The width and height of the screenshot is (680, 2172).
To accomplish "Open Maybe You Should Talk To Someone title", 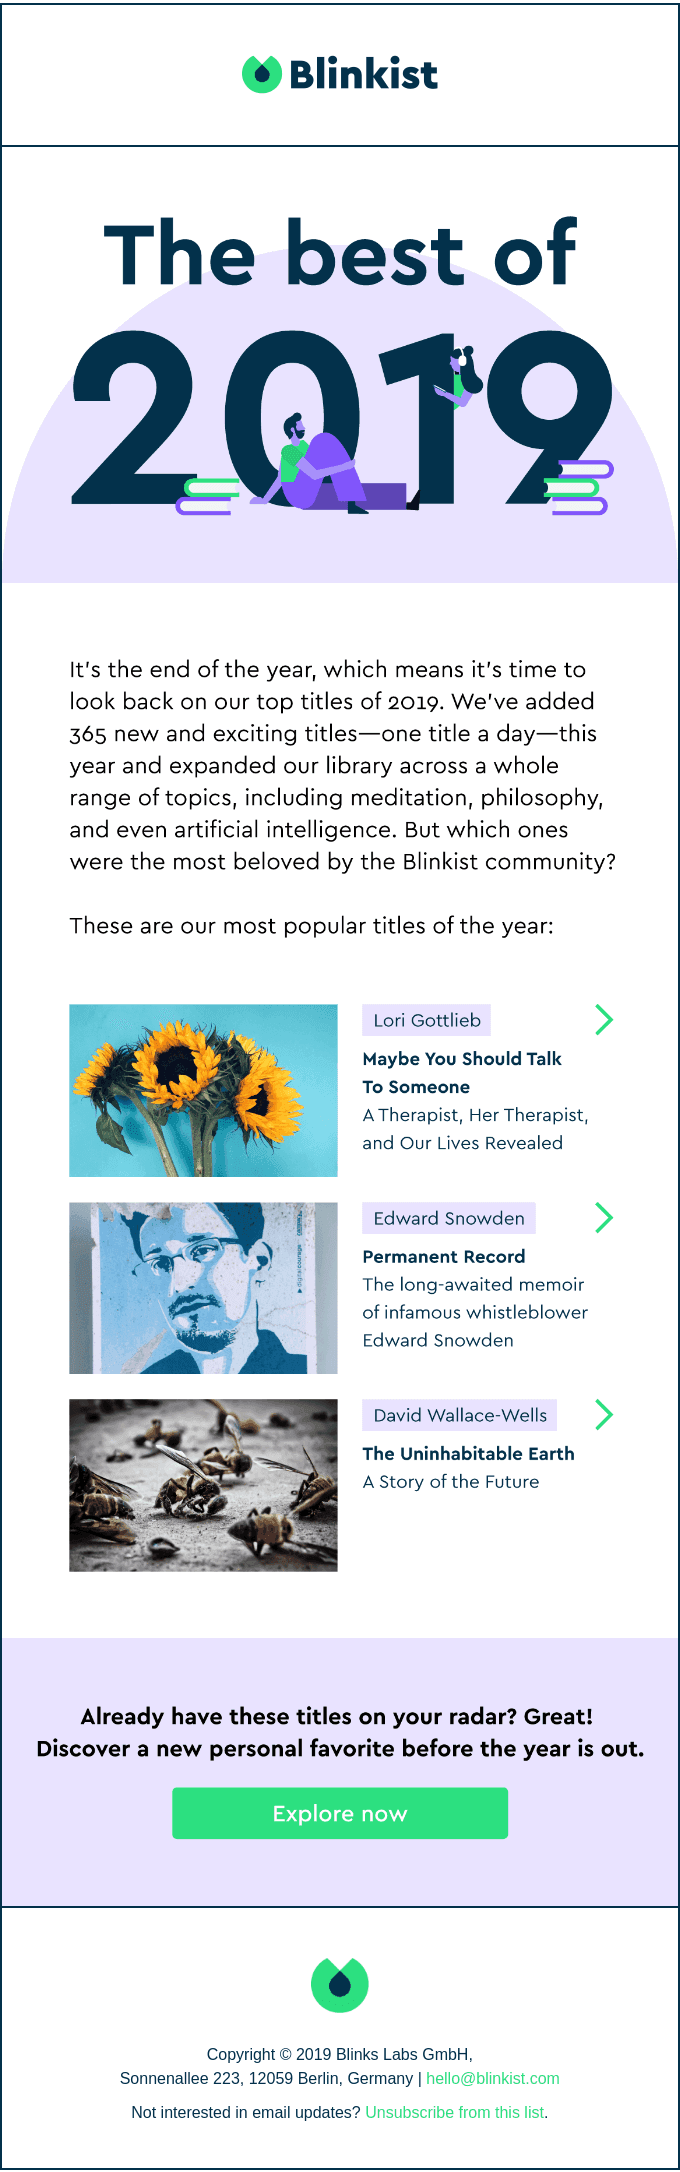I will coord(462,1073).
